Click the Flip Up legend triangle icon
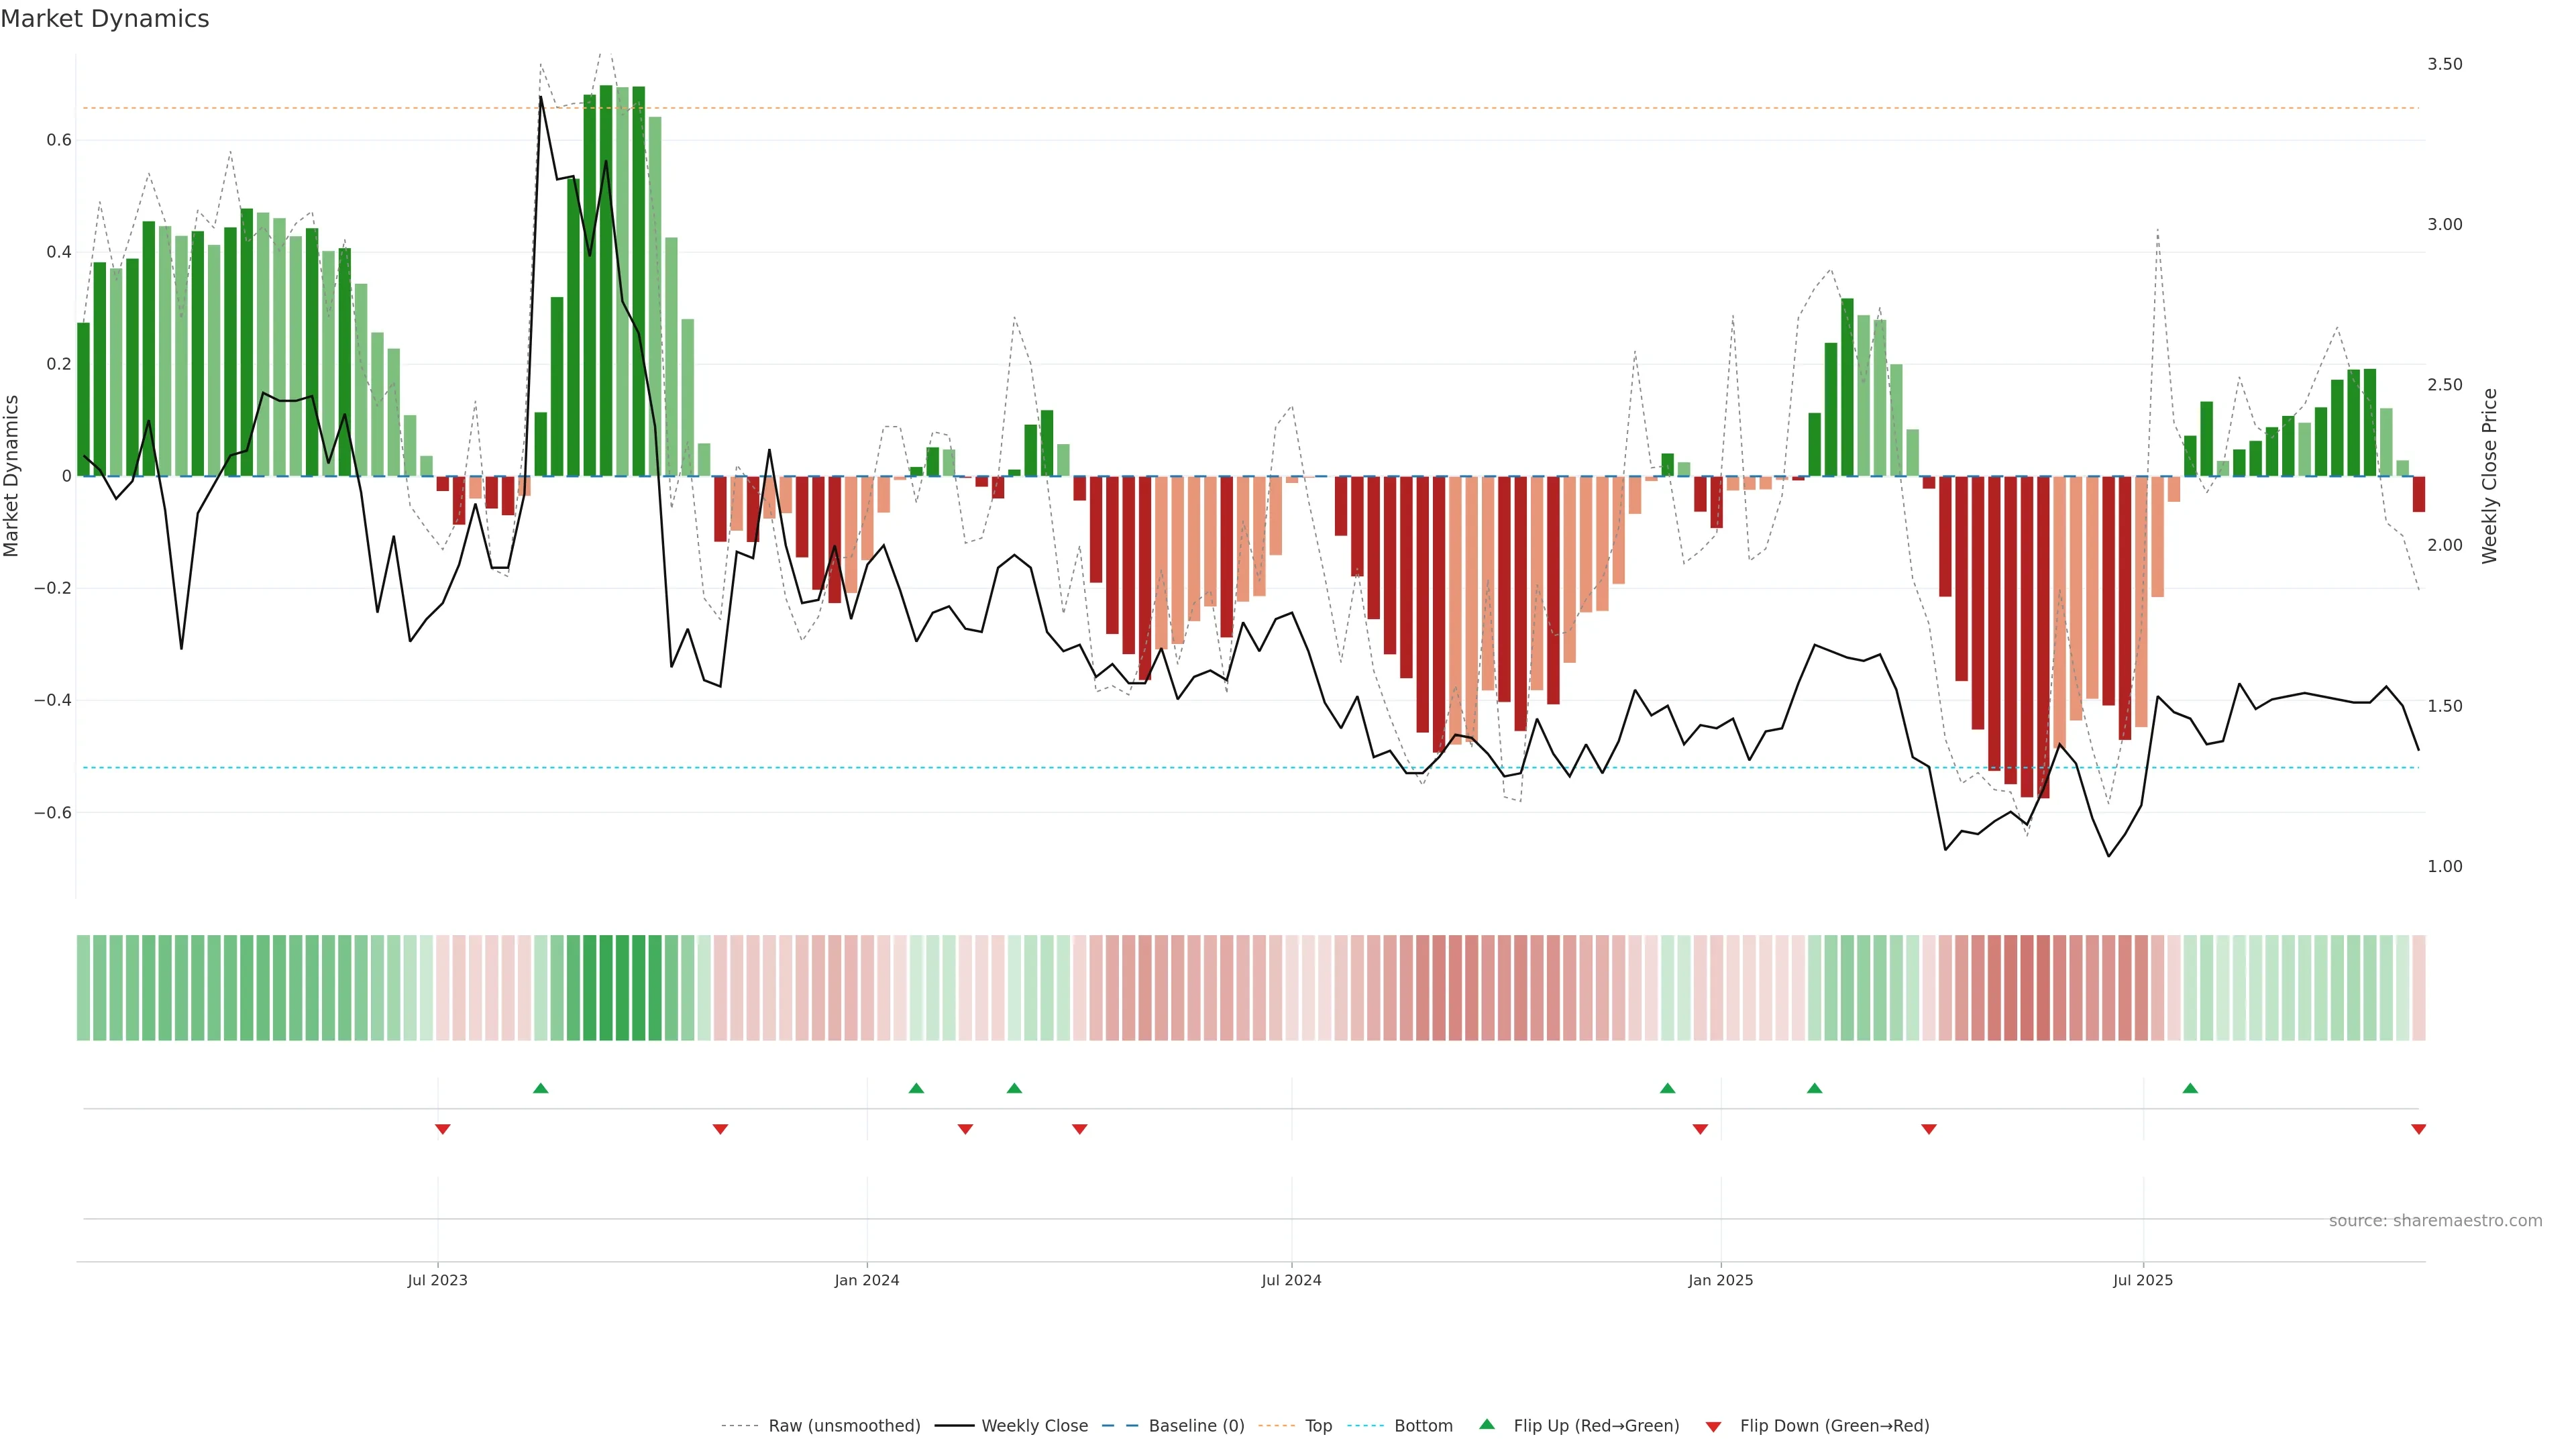 pyautogui.click(x=1487, y=1424)
